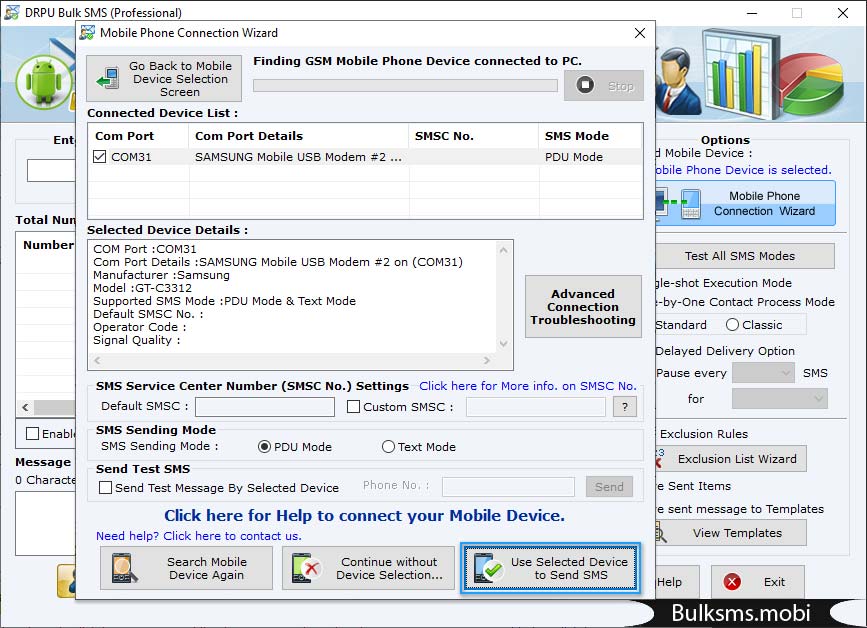
Task: Click Use Selected Device to Send SMS
Action: pyautogui.click(x=551, y=568)
